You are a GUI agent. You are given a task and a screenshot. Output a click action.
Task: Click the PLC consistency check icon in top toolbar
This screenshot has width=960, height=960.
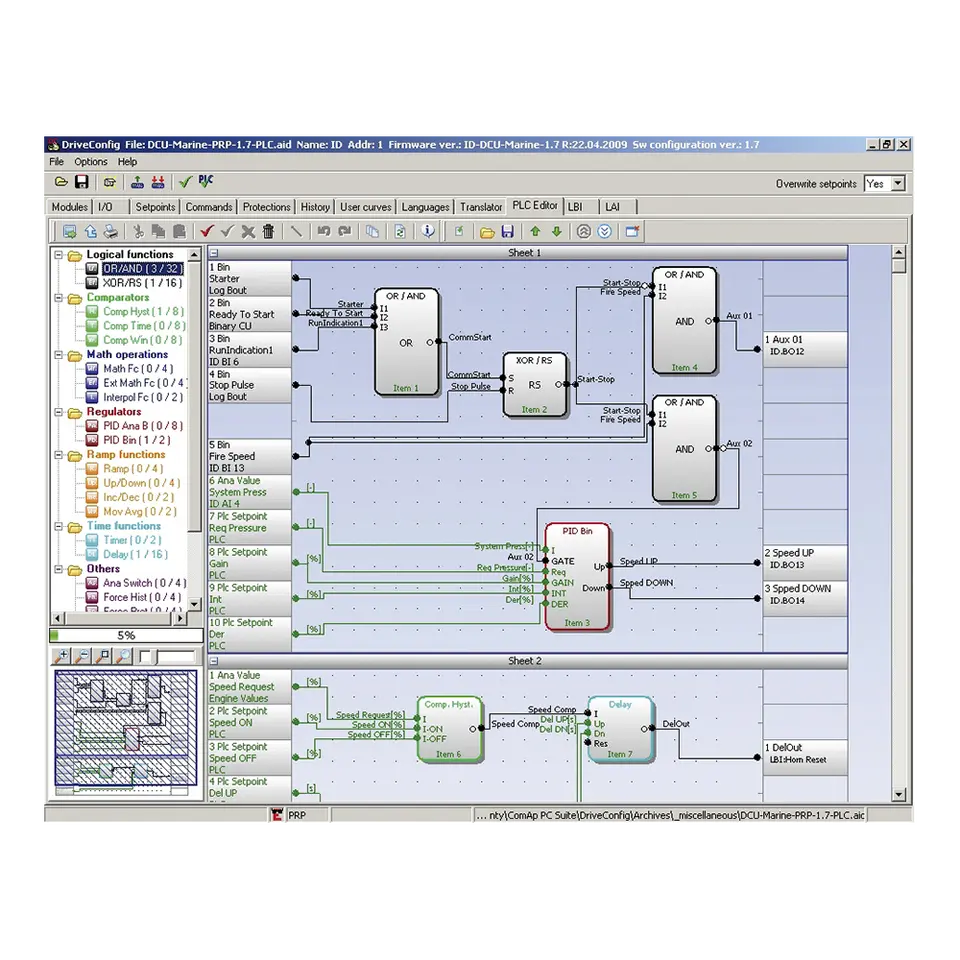(206, 181)
